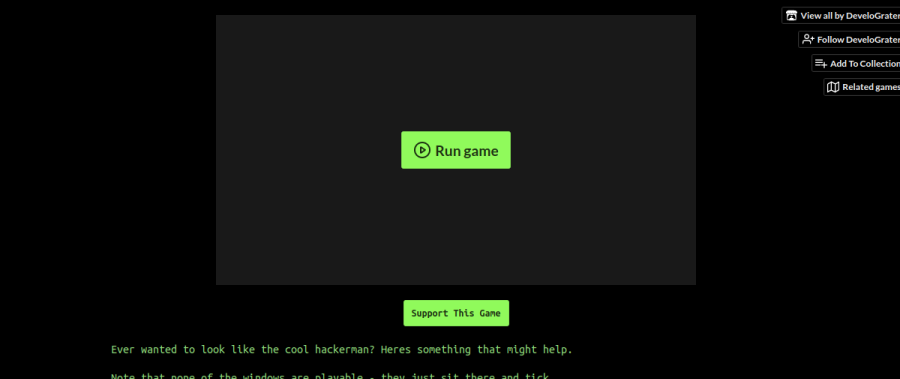Screen dimensions: 900x379
Task: Click the Related games map icon
Action: (833, 87)
